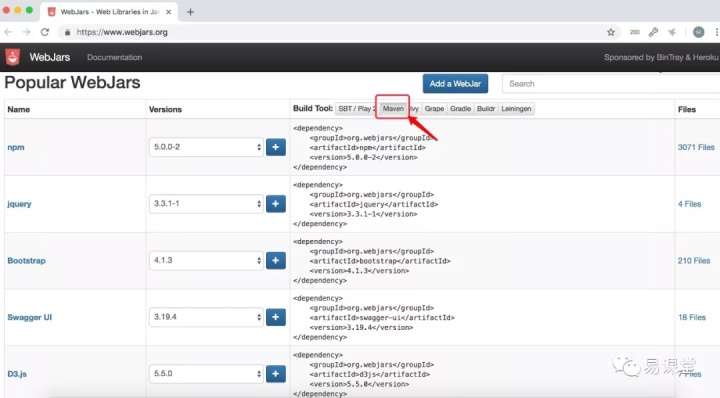Image resolution: width=720 pixels, height=398 pixels.
Task: Click Sponsored by BinTray & Heroku text
Action: pos(661,57)
